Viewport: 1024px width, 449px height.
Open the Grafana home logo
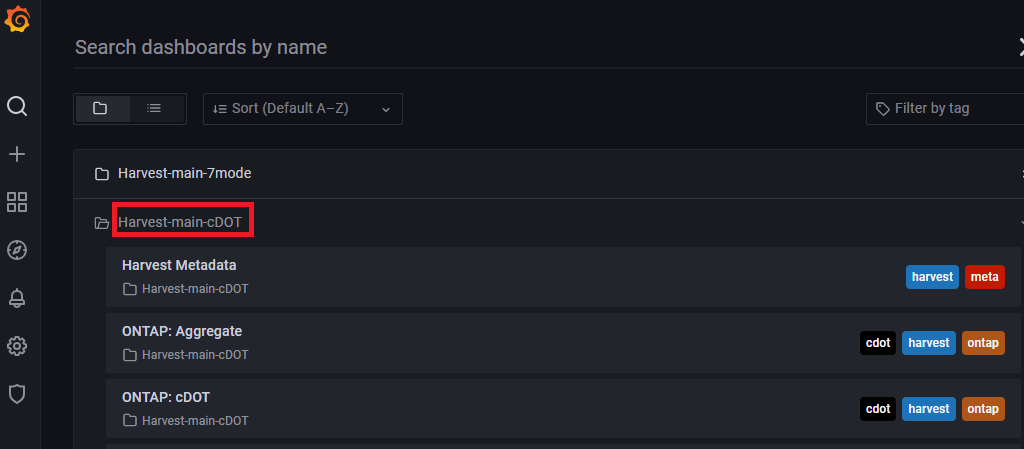[17, 18]
